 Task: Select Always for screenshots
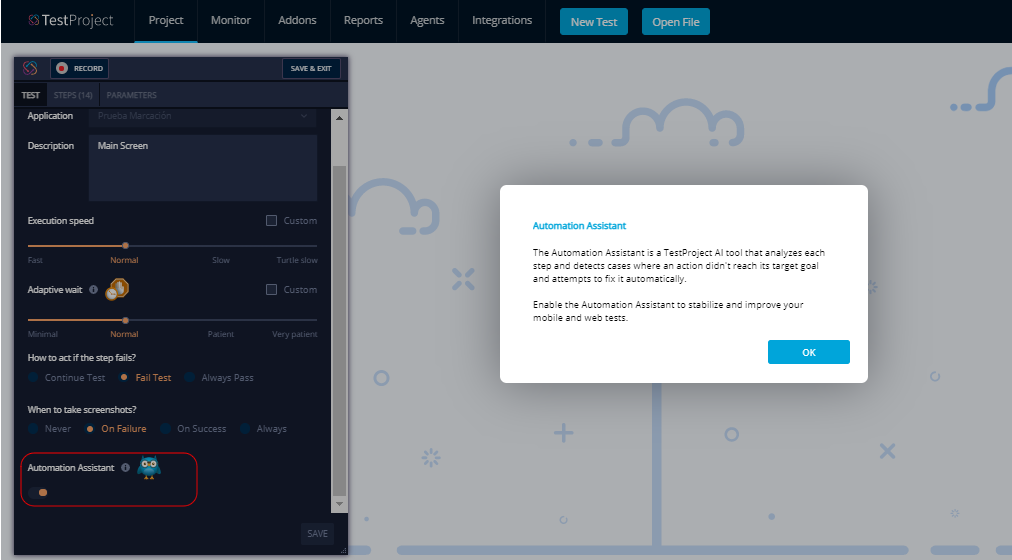pos(245,428)
